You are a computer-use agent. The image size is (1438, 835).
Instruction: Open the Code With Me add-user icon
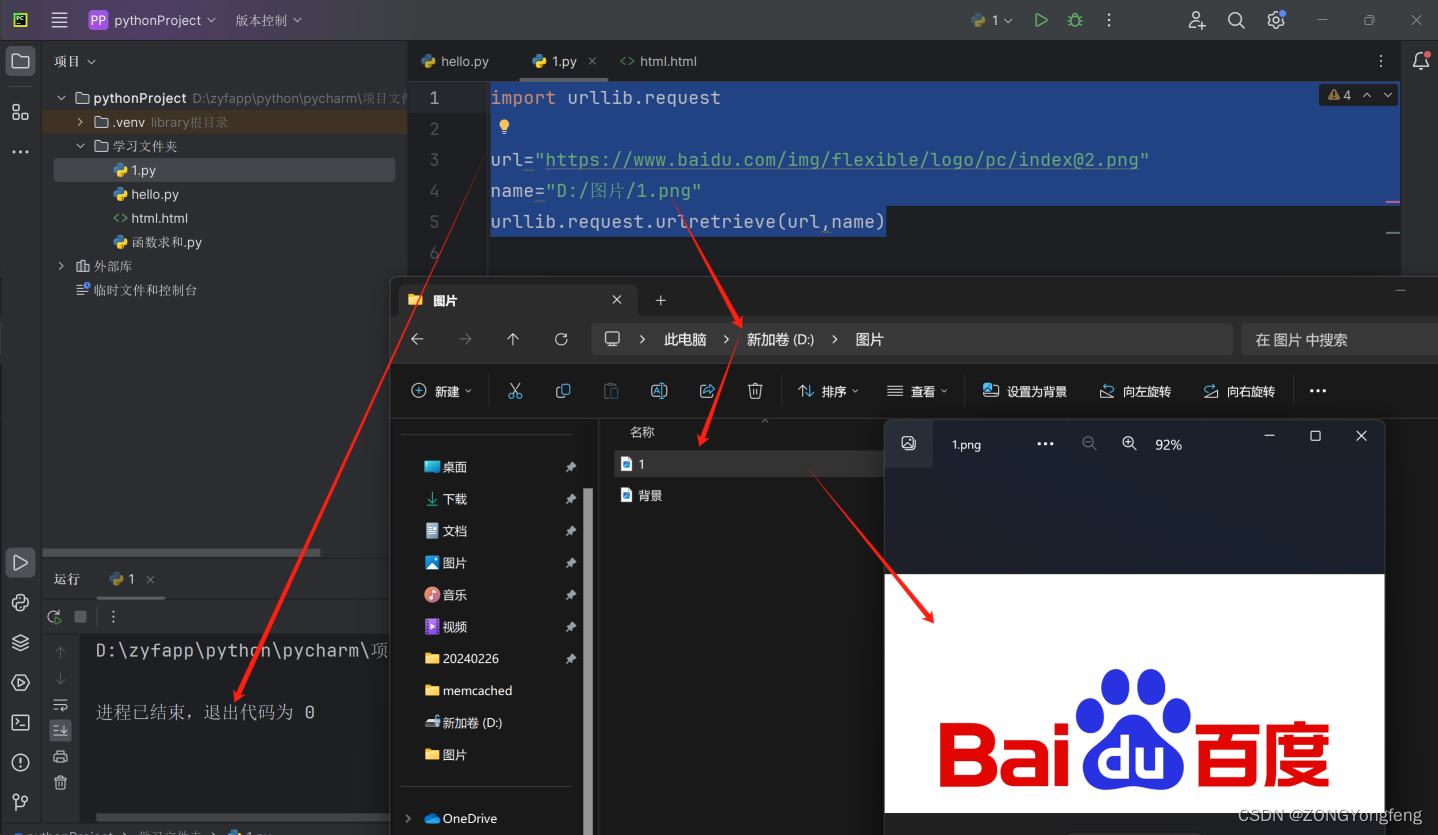pos(1196,20)
